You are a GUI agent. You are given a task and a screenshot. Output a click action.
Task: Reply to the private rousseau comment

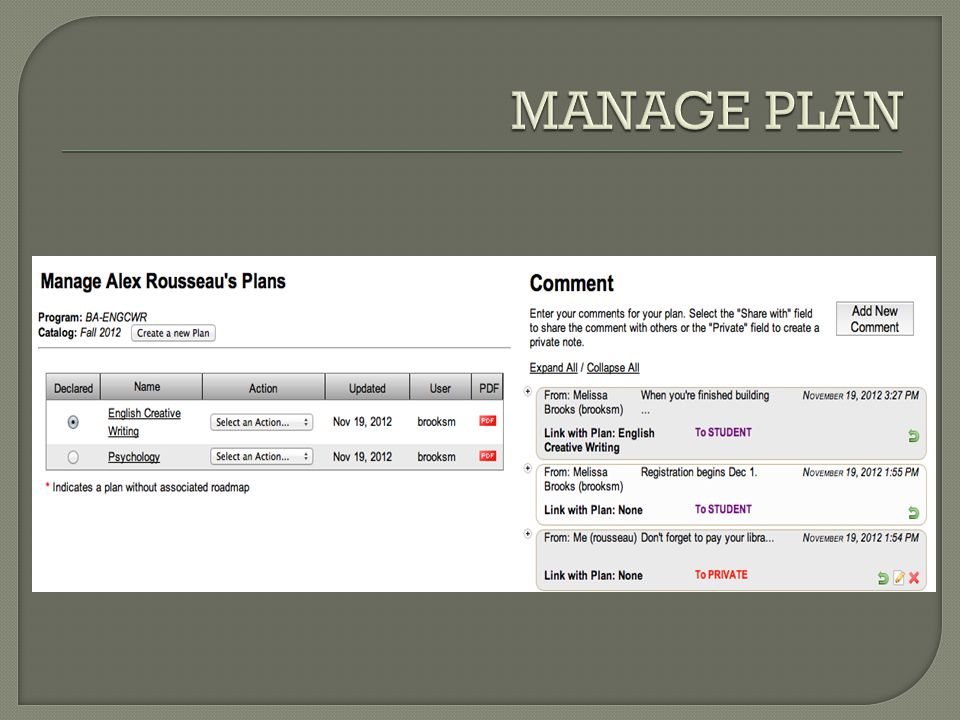(882, 577)
